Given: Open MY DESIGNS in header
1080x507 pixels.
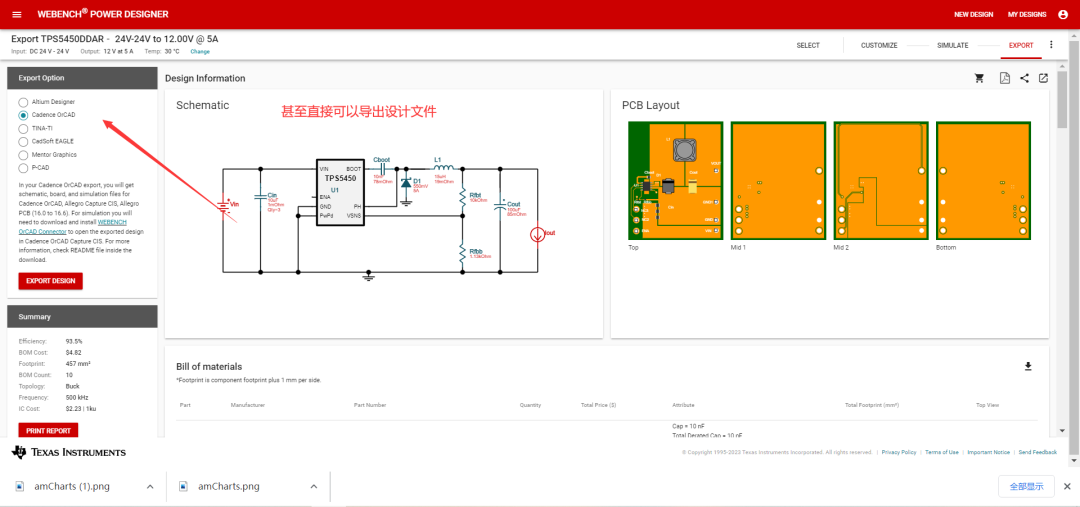Looking at the screenshot, I should point(1027,14).
